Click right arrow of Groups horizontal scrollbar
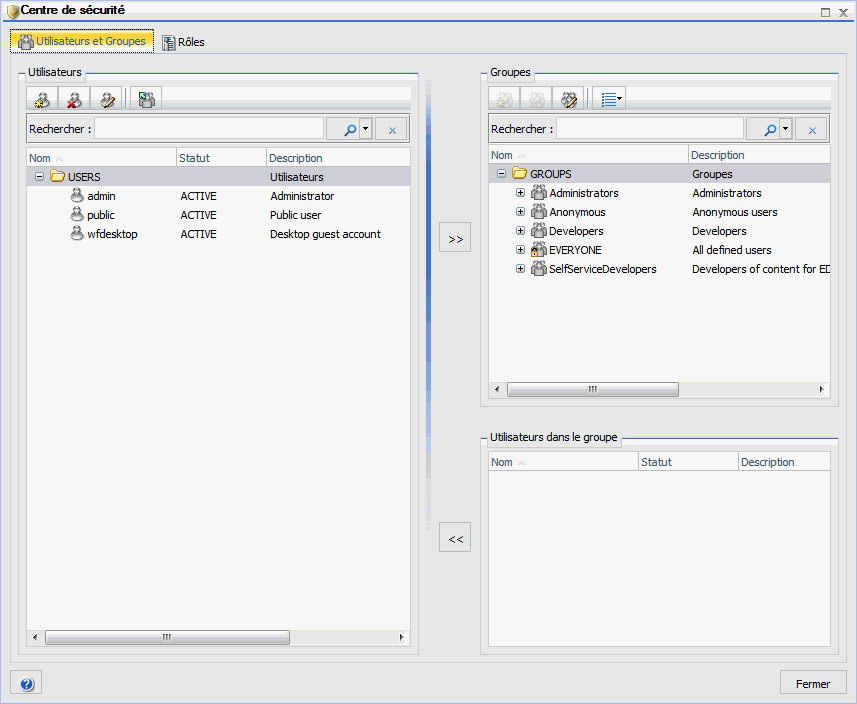 coord(821,389)
